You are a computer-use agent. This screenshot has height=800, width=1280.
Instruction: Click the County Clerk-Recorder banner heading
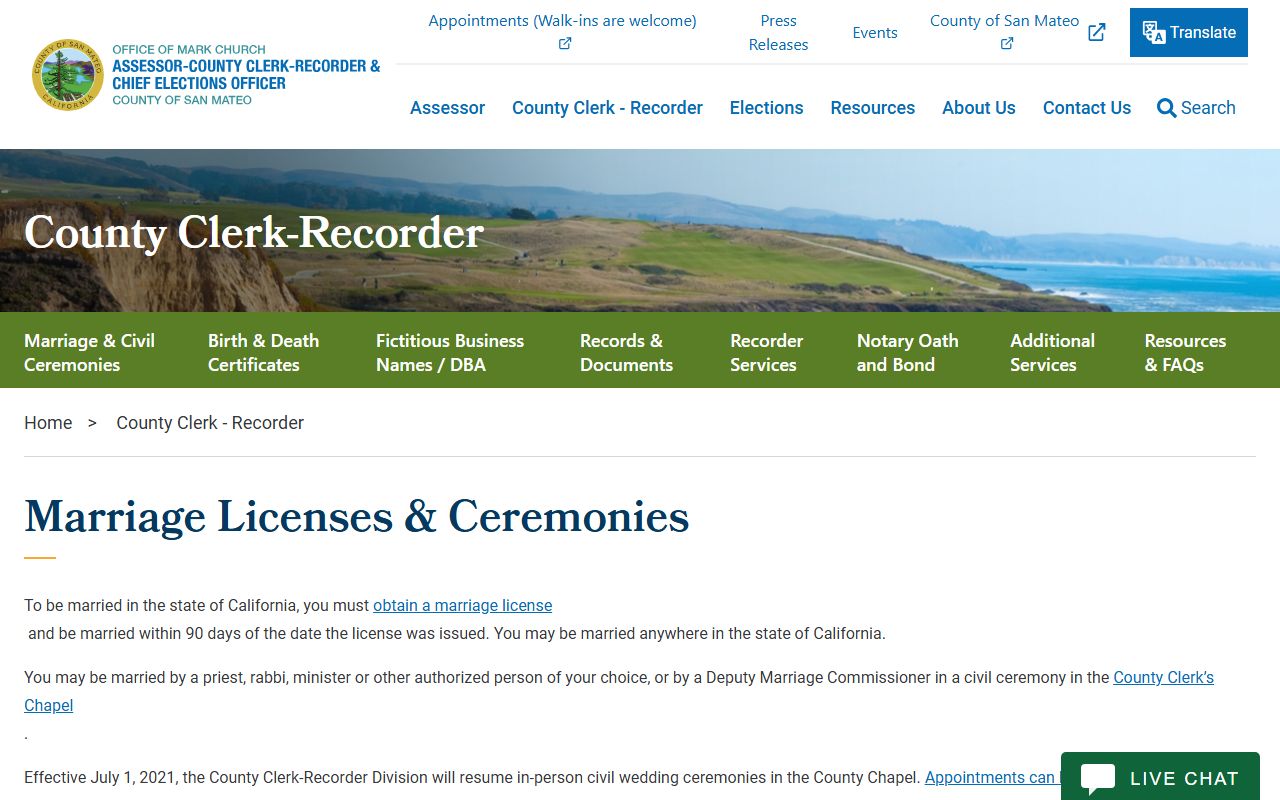click(254, 232)
